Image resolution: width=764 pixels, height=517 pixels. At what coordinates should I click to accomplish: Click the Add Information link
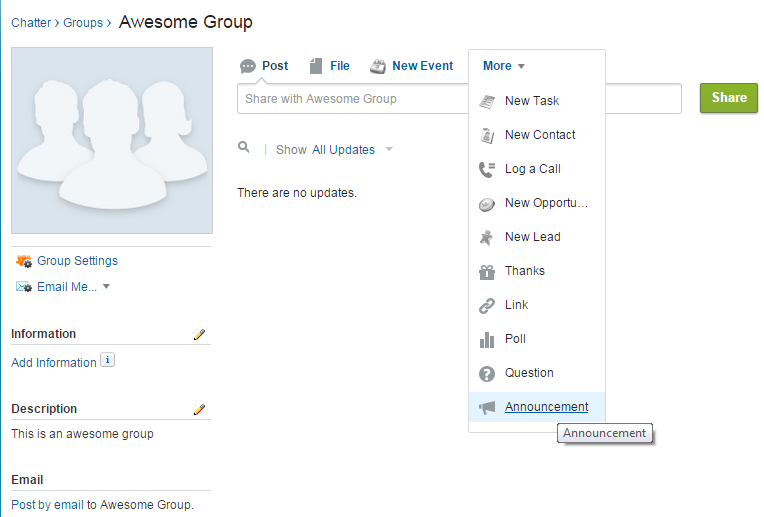(54, 363)
